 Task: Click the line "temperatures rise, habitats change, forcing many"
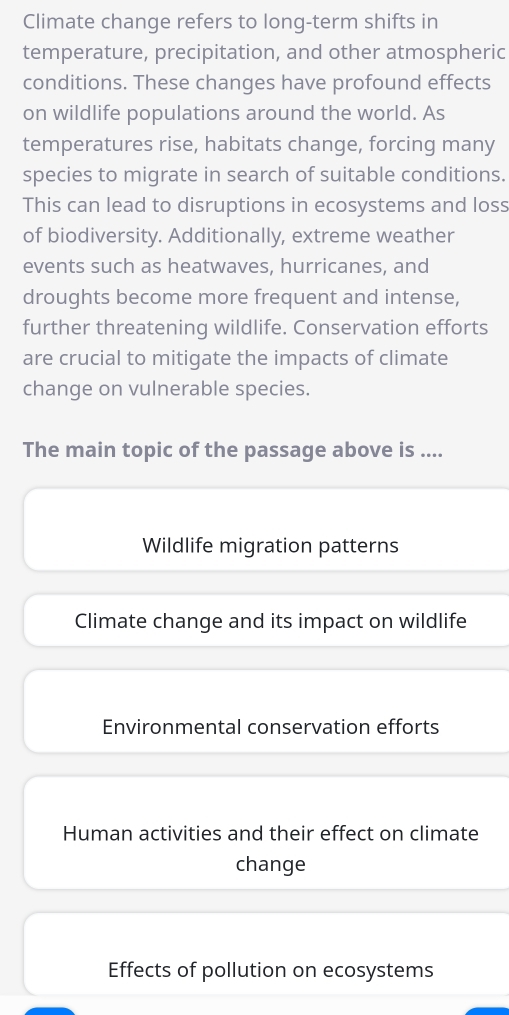pyautogui.click(x=258, y=144)
